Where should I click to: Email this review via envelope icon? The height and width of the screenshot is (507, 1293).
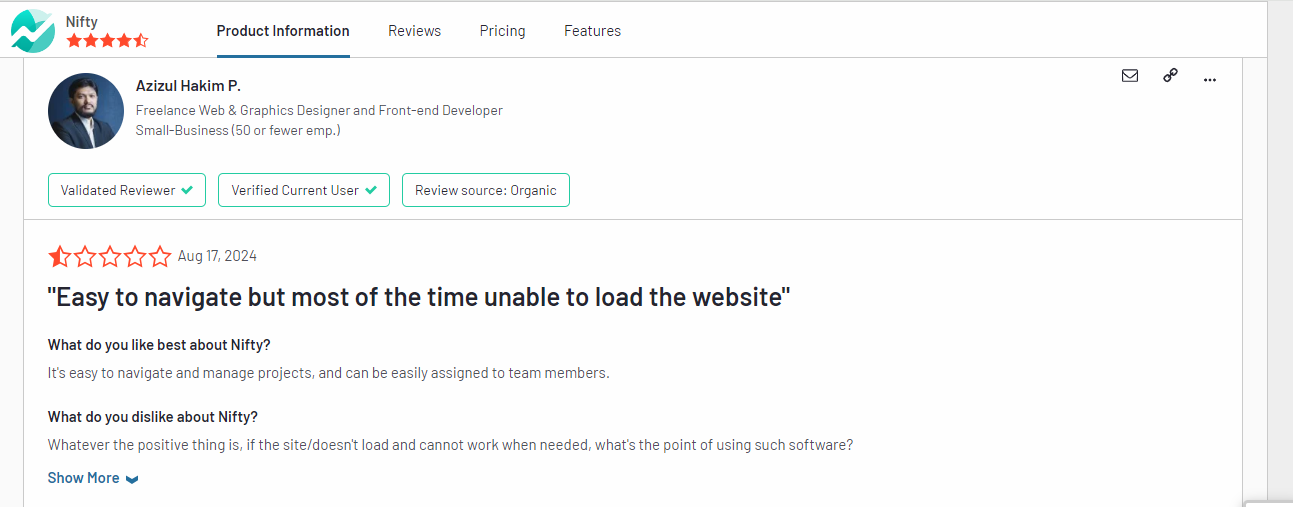tap(1130, 76)
